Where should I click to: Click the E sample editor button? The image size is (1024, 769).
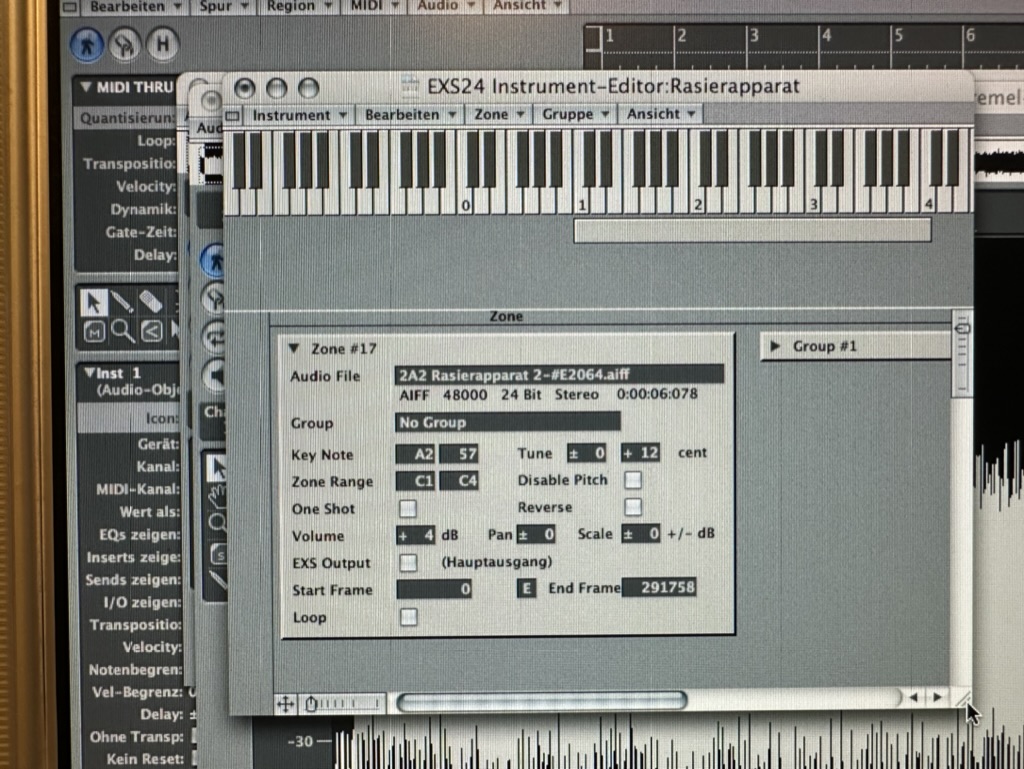[x=526, y=588]
